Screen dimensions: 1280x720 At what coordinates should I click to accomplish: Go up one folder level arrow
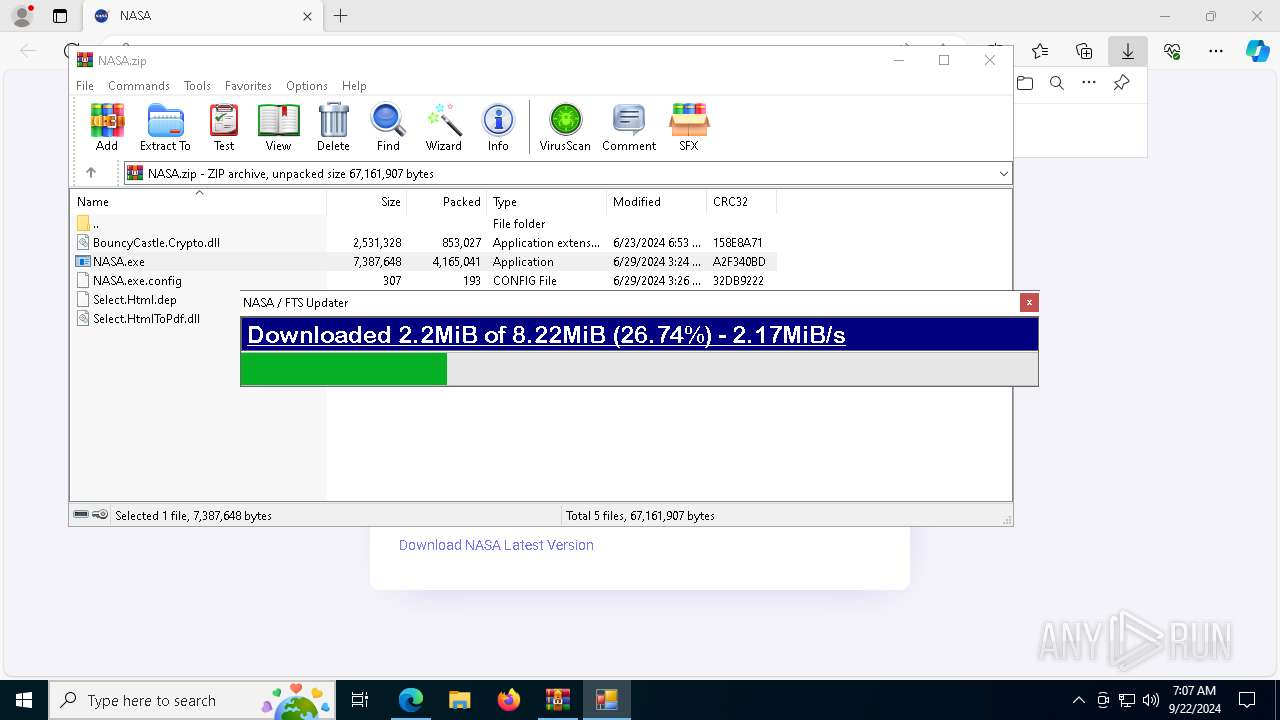[x=91, y=173]
